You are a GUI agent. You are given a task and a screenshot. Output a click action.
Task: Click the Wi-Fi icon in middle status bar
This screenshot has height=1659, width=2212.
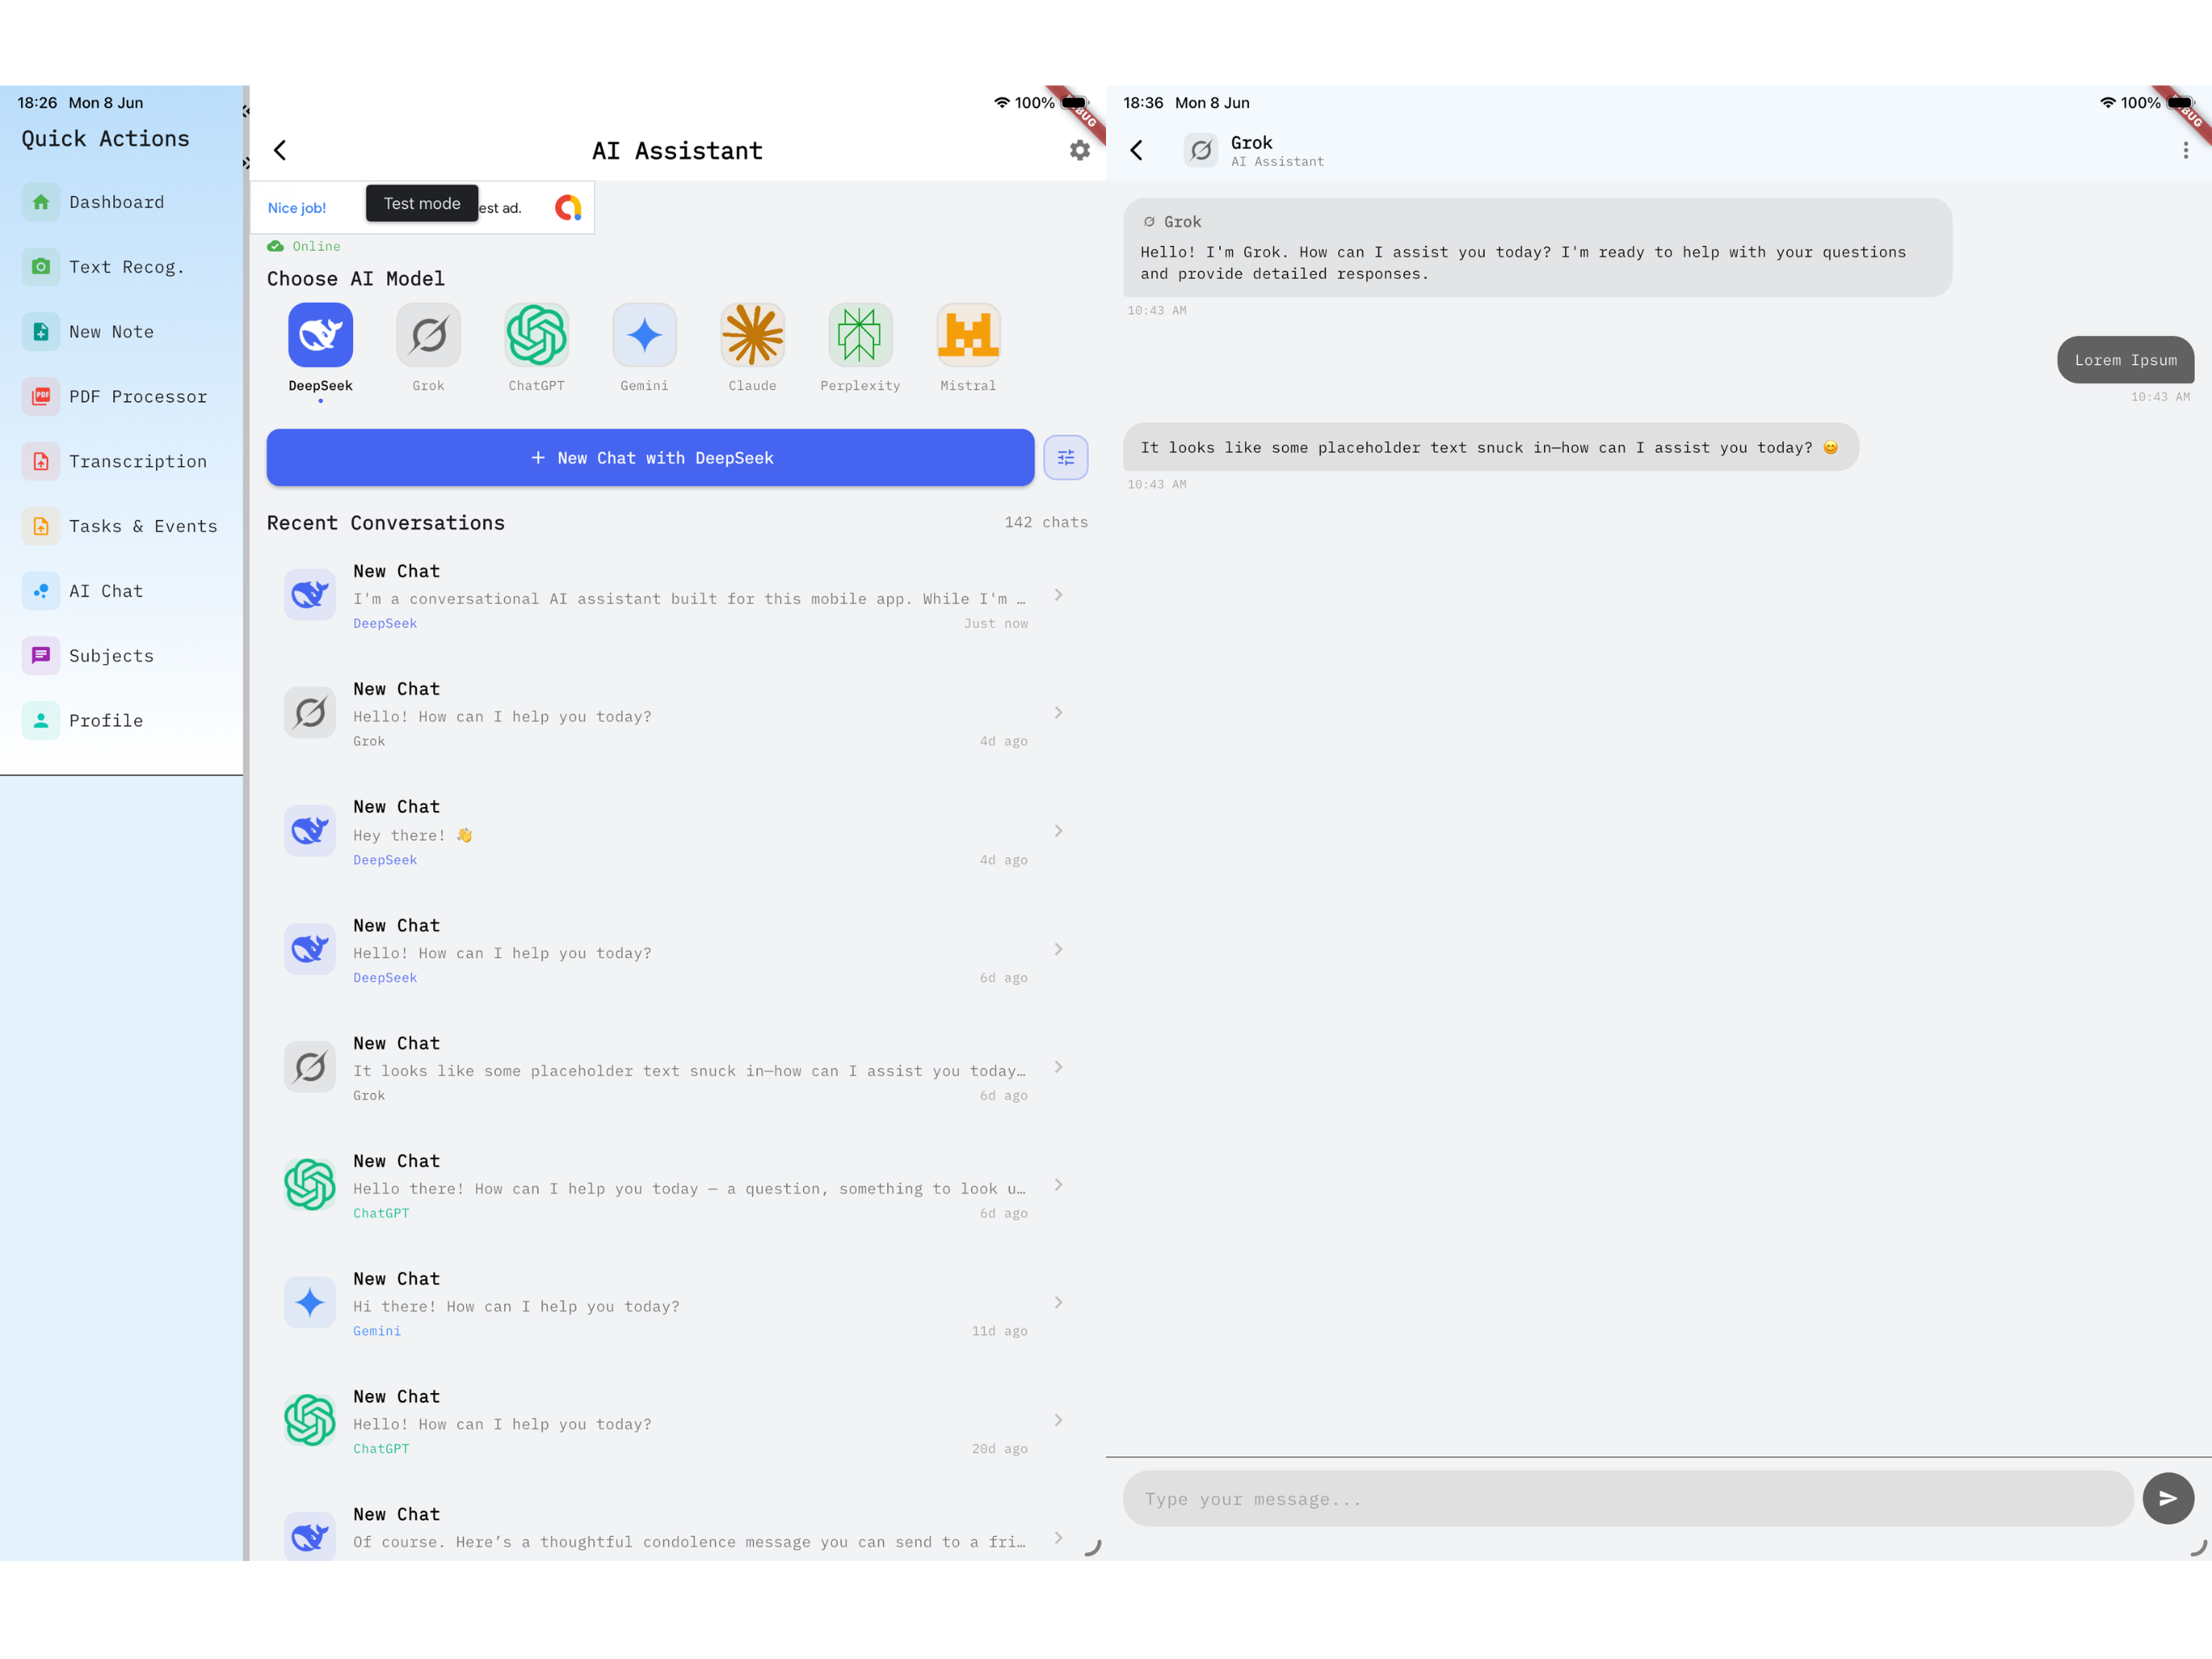click(x=1002, y=103)
